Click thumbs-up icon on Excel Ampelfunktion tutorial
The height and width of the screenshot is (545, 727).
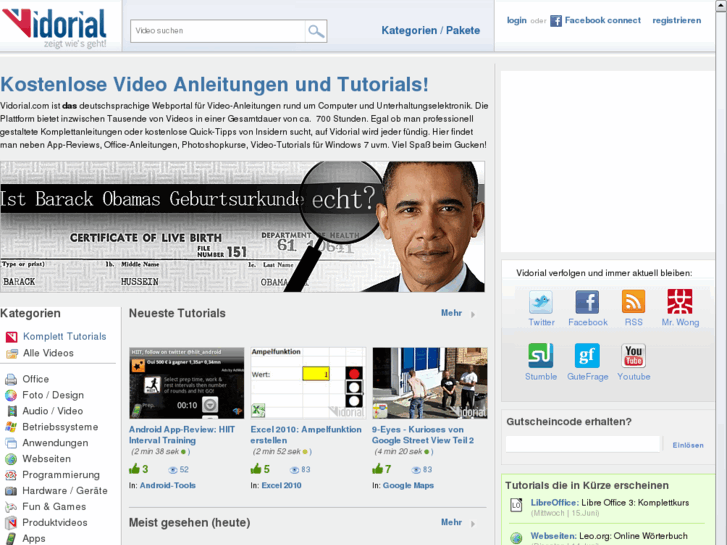tap(256, 468)
